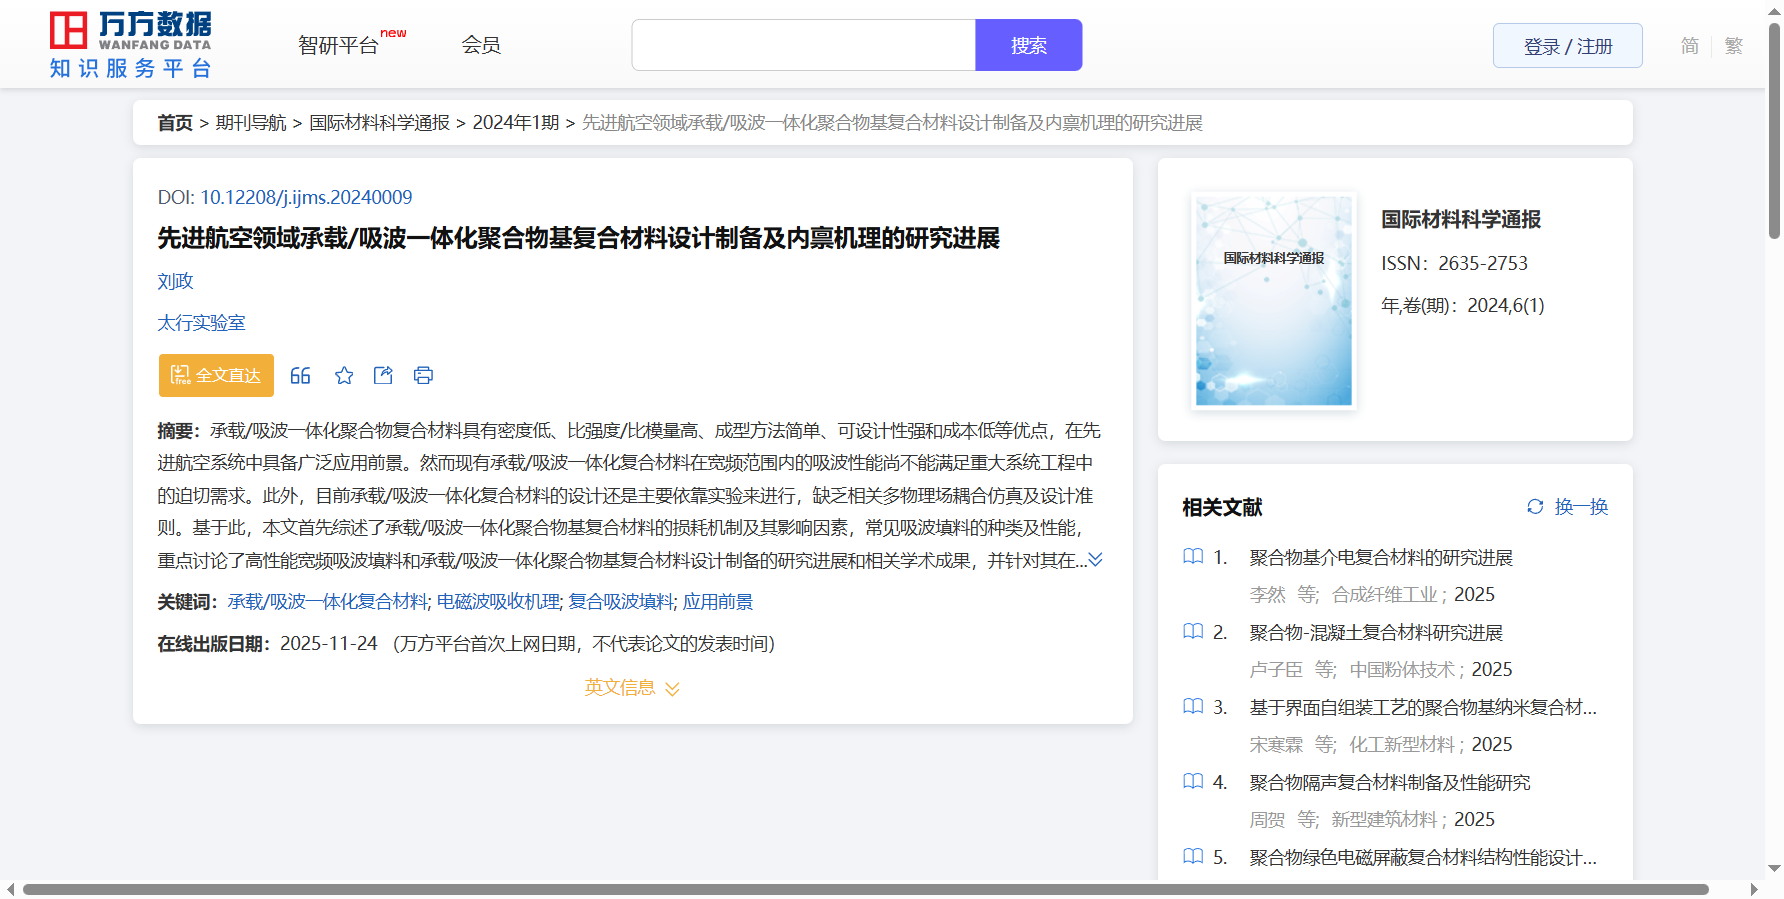Open the DOI link 10.12208/j.ijms.20240009
Screen dimensions: 1784x899
pyautogui.click(x=306, y=198)
